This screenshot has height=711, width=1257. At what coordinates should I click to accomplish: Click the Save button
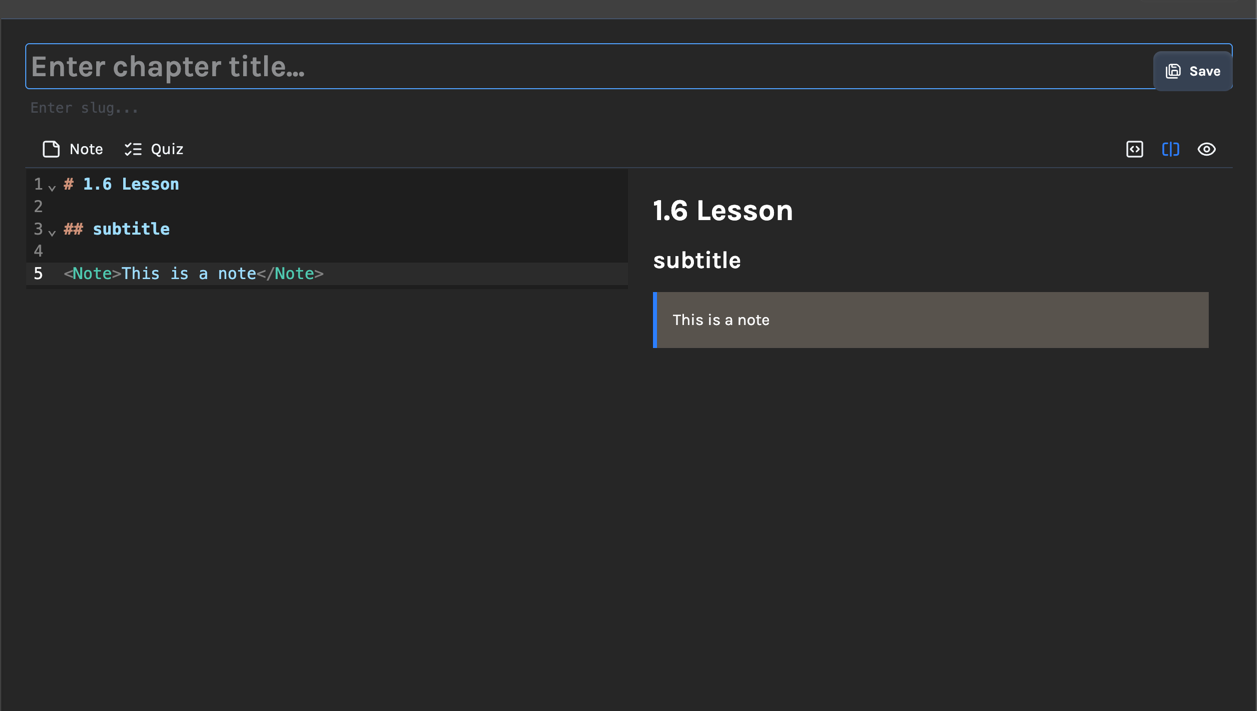coord(1192,71)
